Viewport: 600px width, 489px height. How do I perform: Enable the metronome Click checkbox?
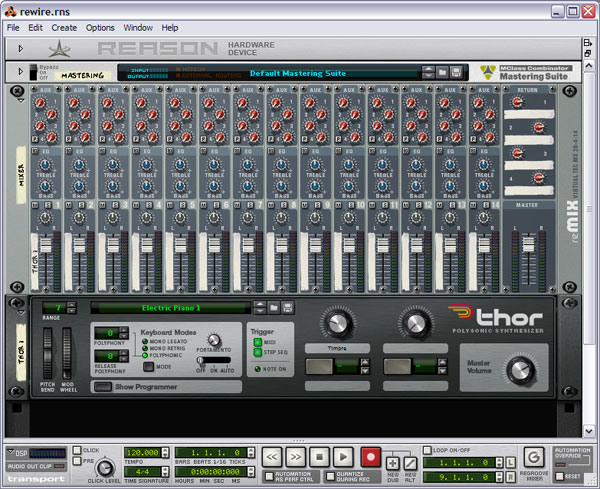click(x=78, y=450)
